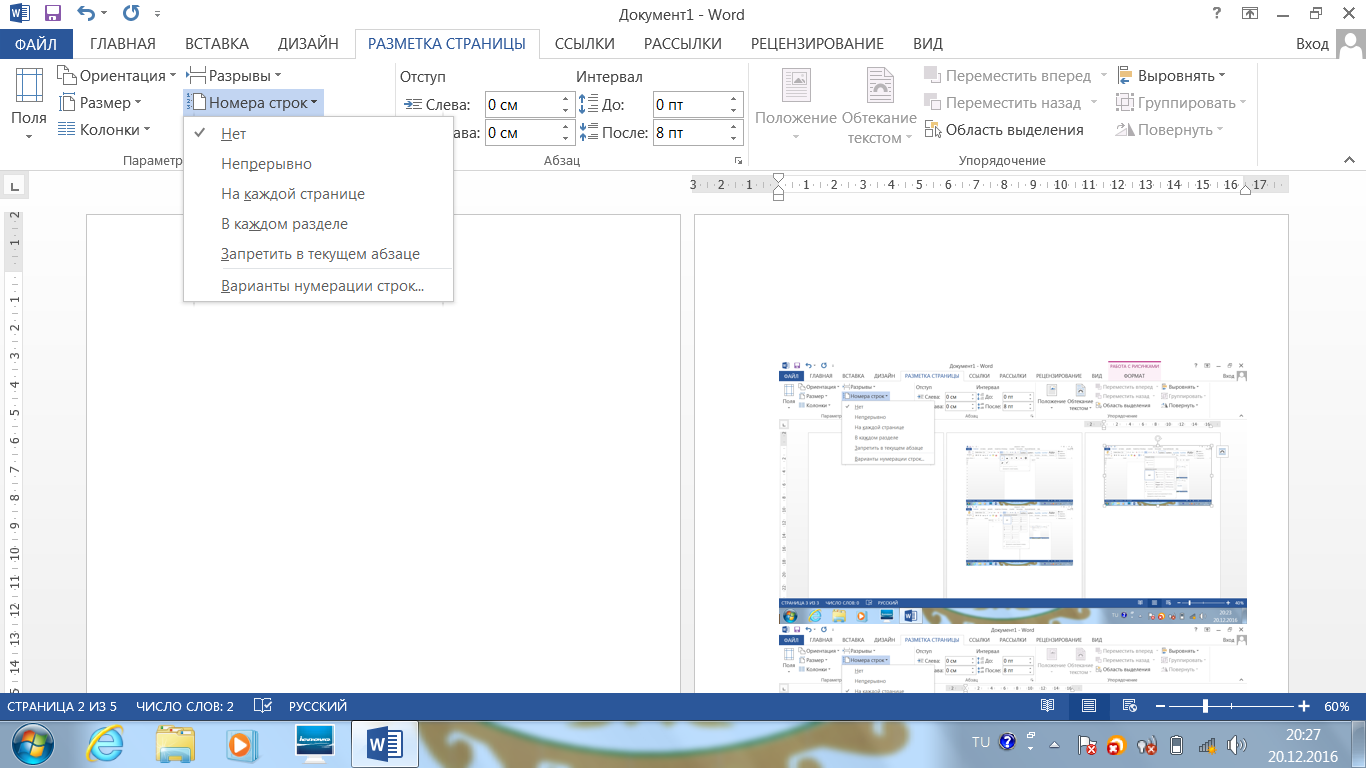The width and height of the screenshot is (1366, 768).
Task: Click the wireless signal bars tray icon
Action: pyautogui.click(x=1207, y=744)
